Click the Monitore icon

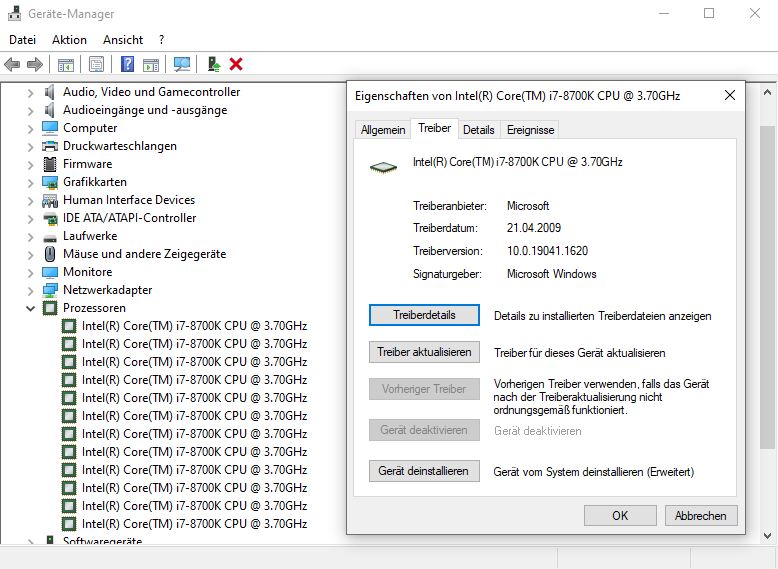pos(50,272)
